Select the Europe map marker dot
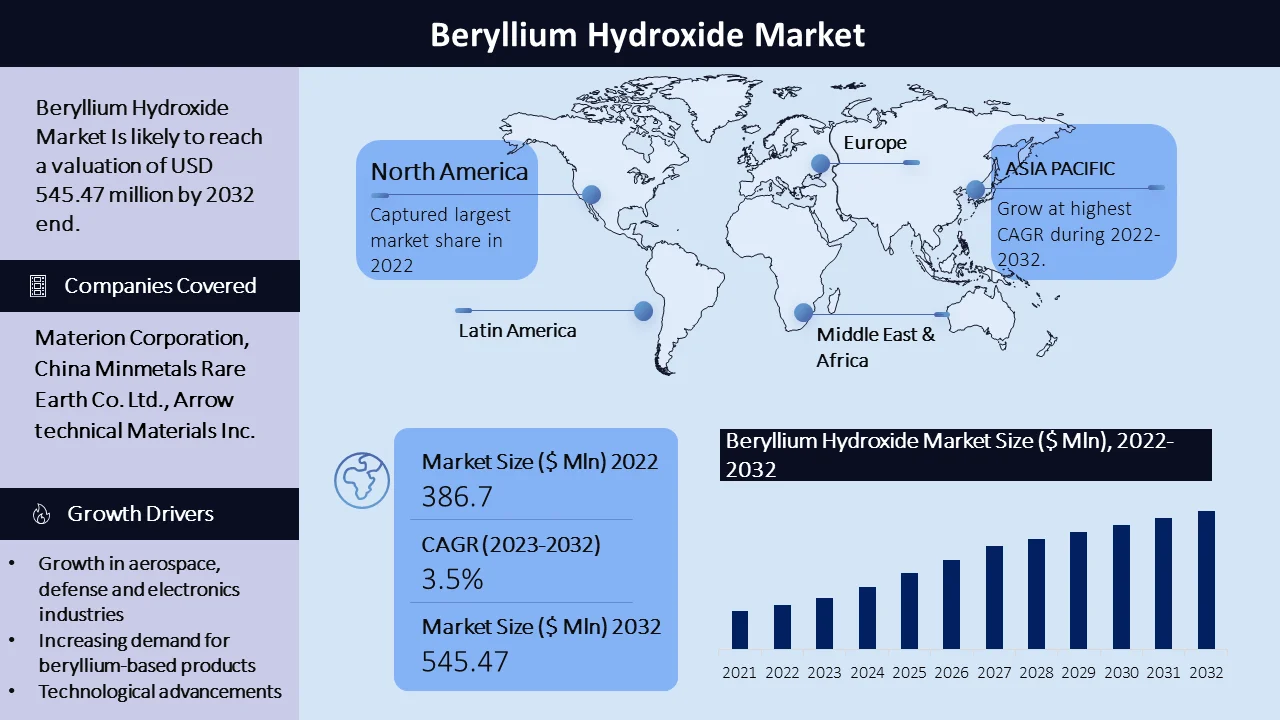Viewport: 1280px width, 720px height. pyautogui.click(x=820, y=163)
